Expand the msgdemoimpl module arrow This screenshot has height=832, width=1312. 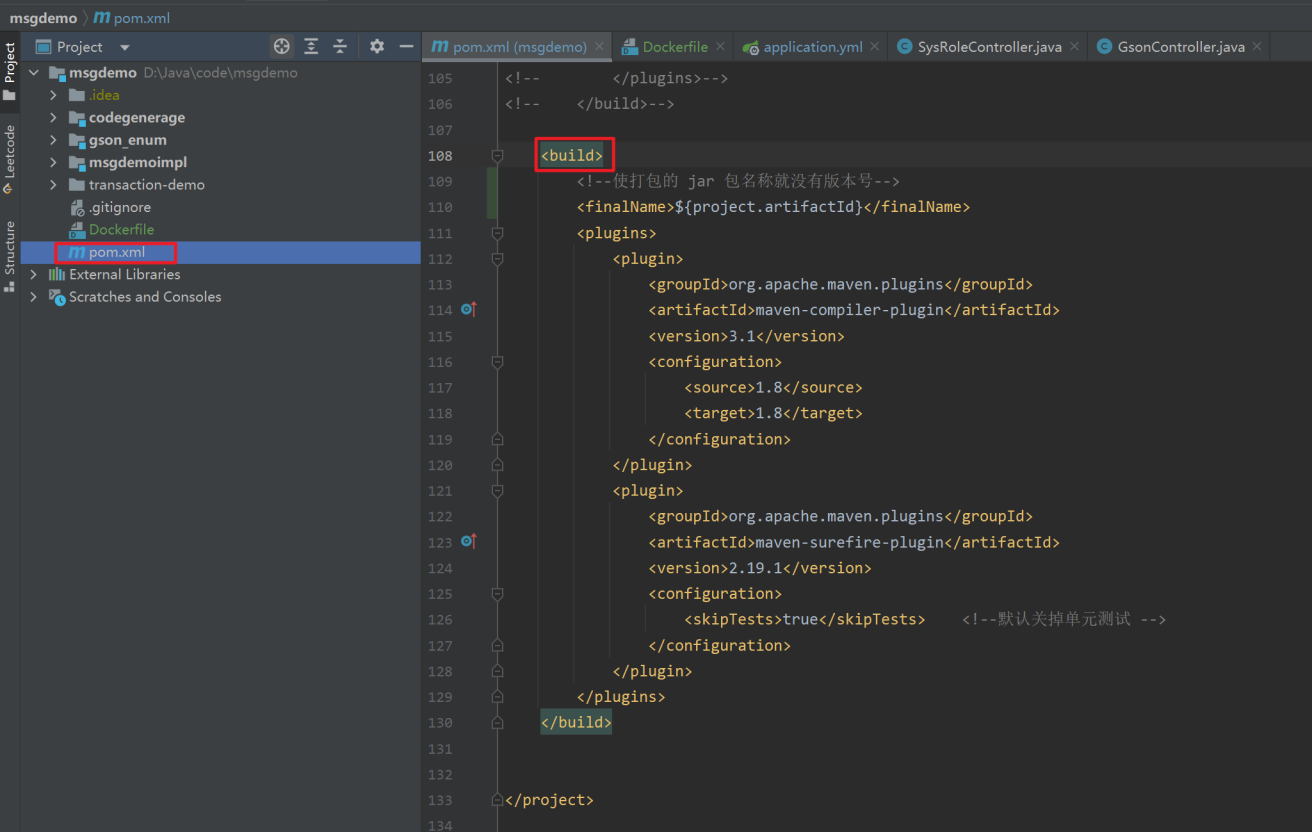pyautogui.click(x=54, y=162)
